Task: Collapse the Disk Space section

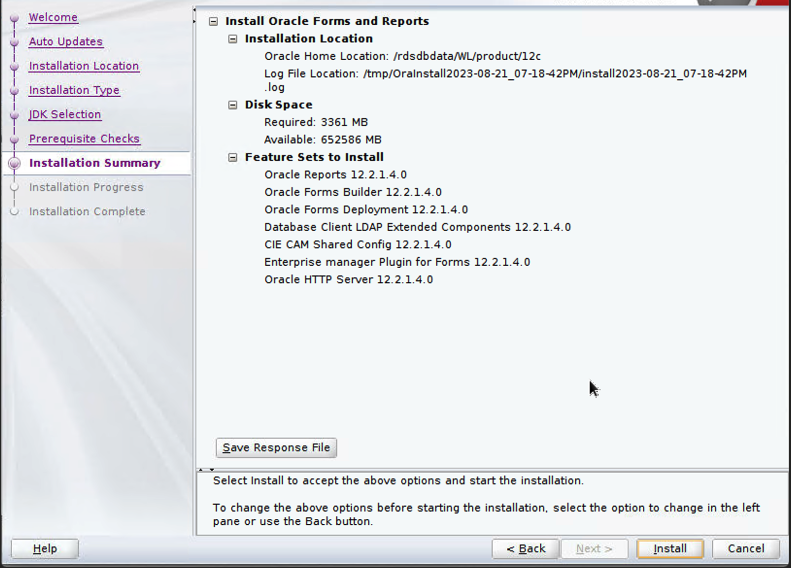Action: [233, 105]
